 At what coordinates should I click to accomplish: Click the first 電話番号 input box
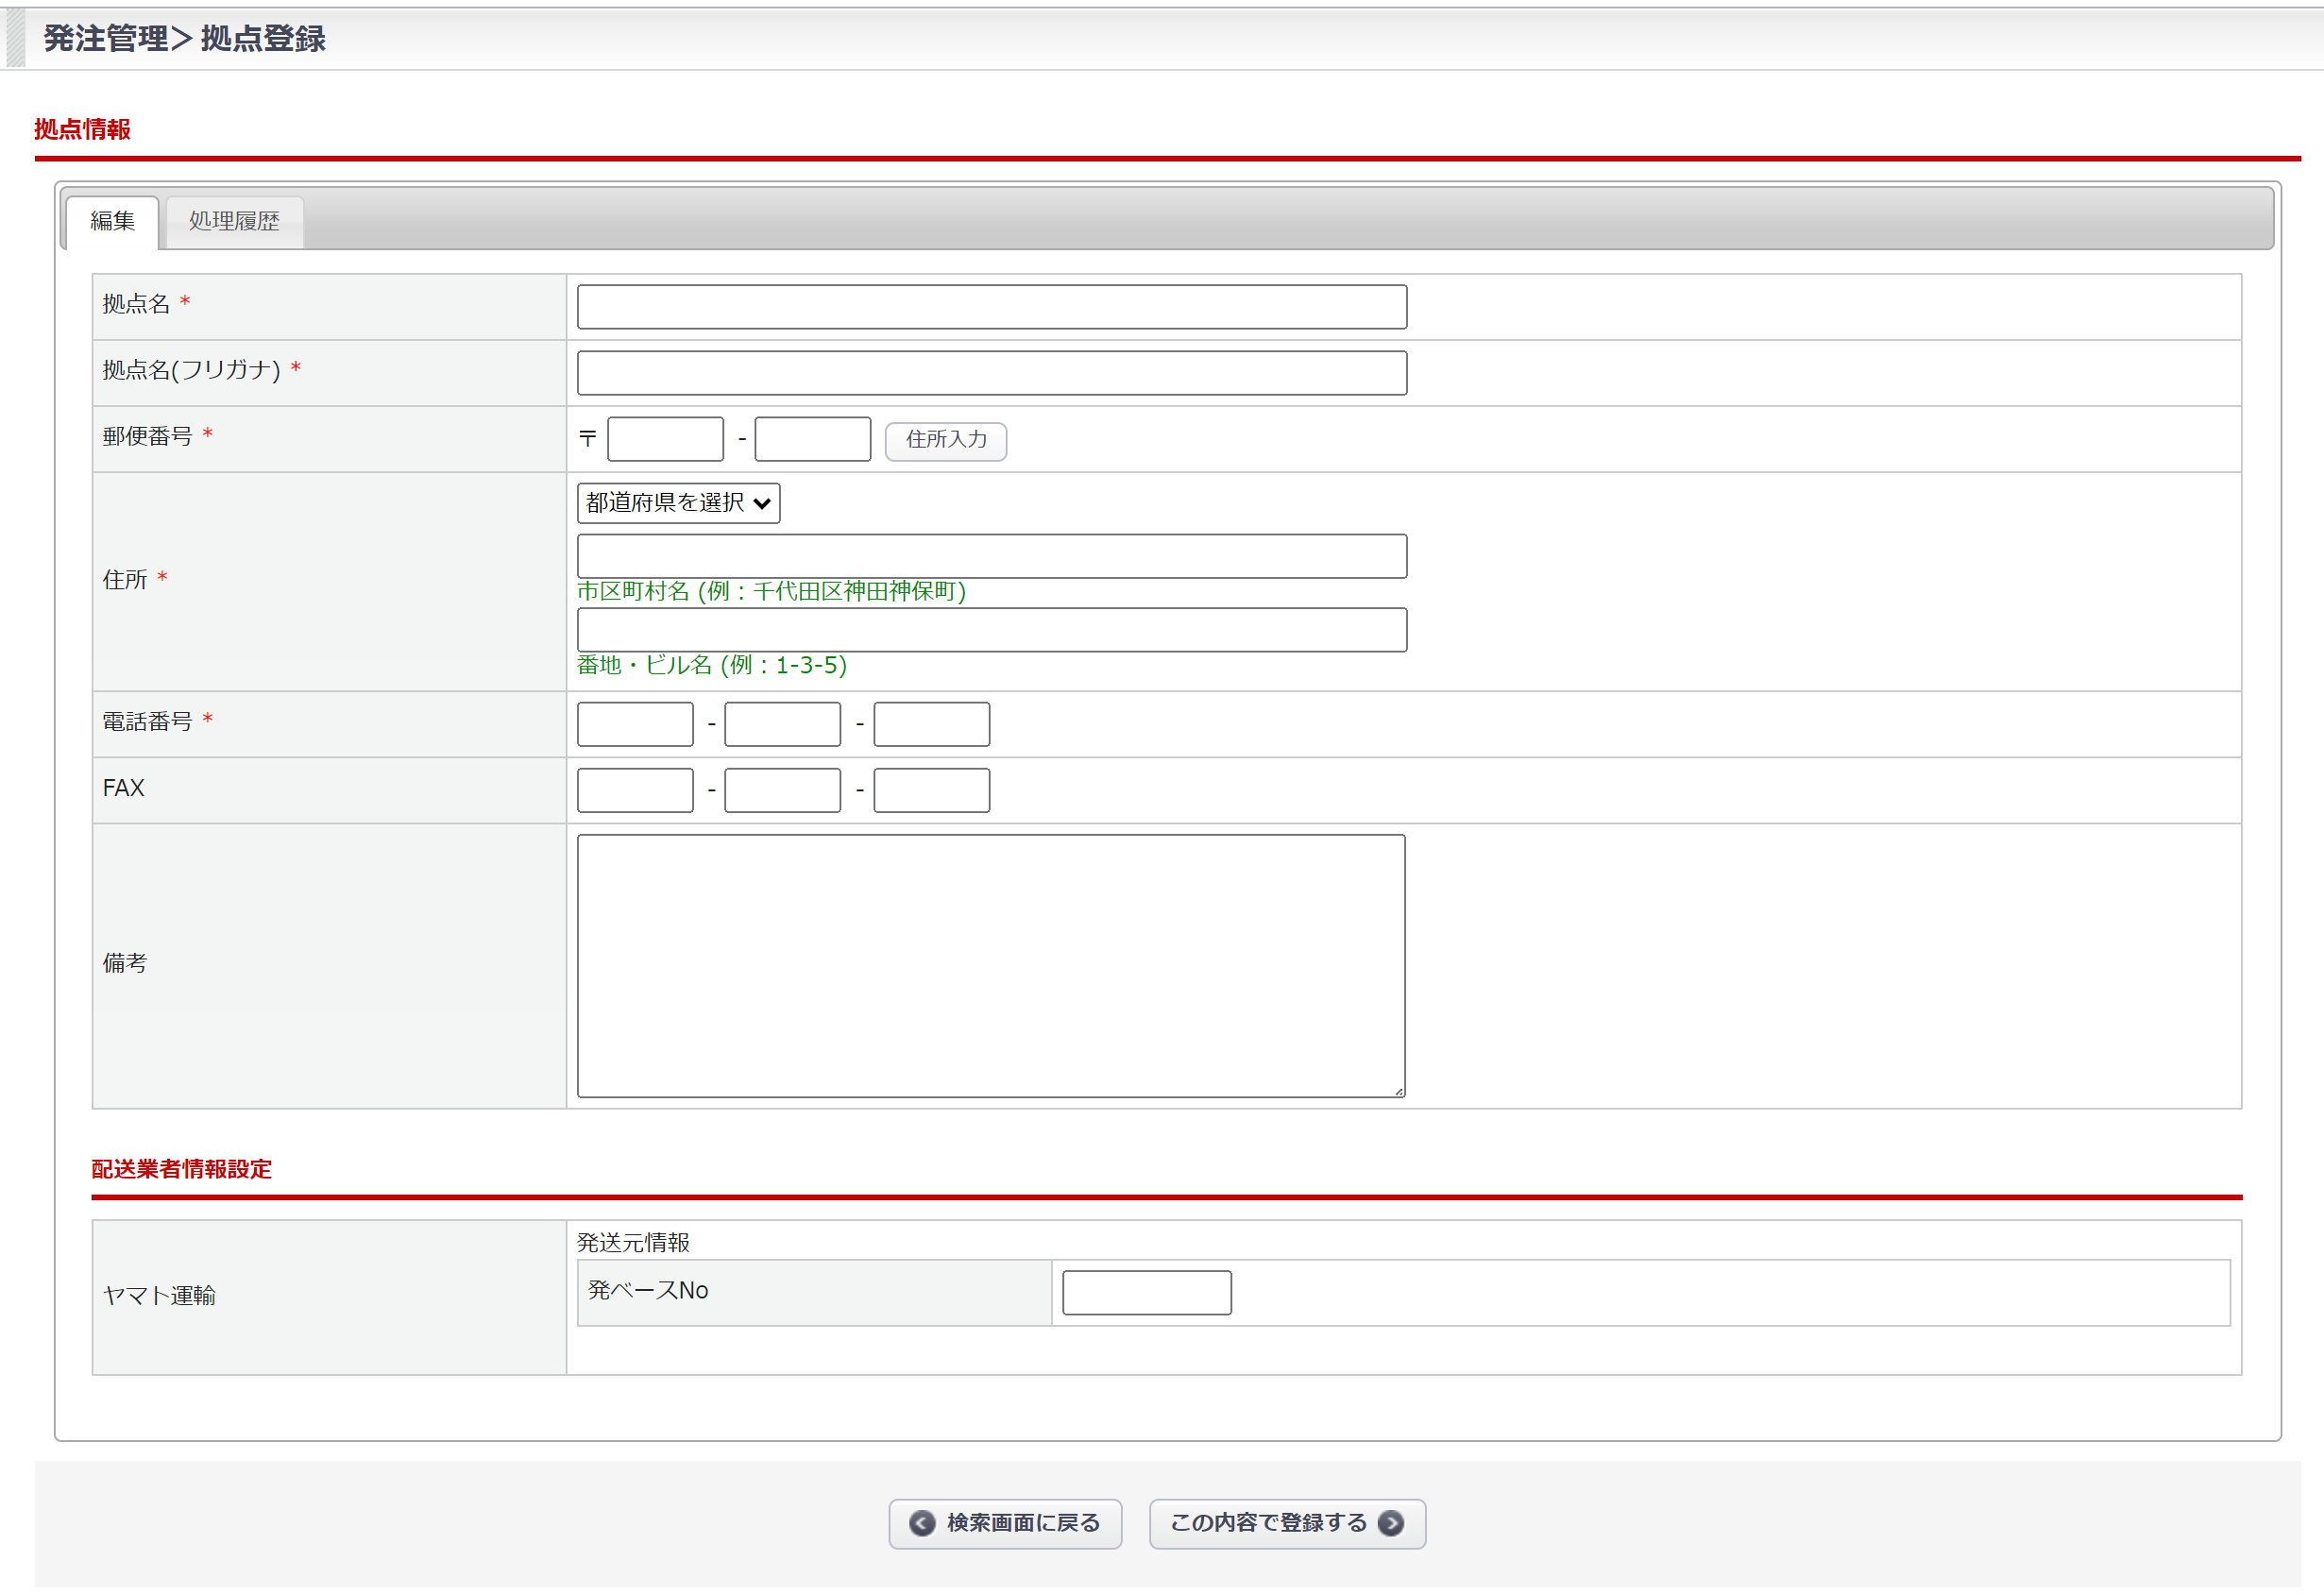click(635, 724)
